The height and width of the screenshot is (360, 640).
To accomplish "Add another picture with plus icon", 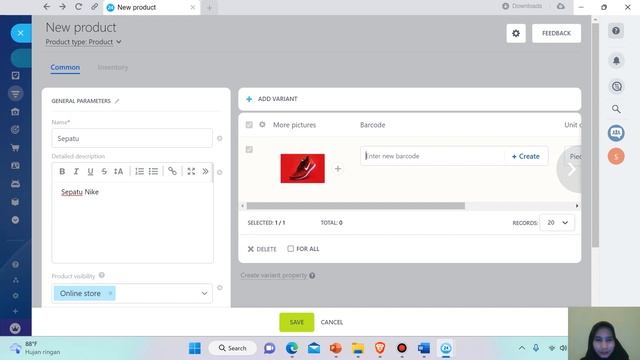I will click(x=338, y=169).
